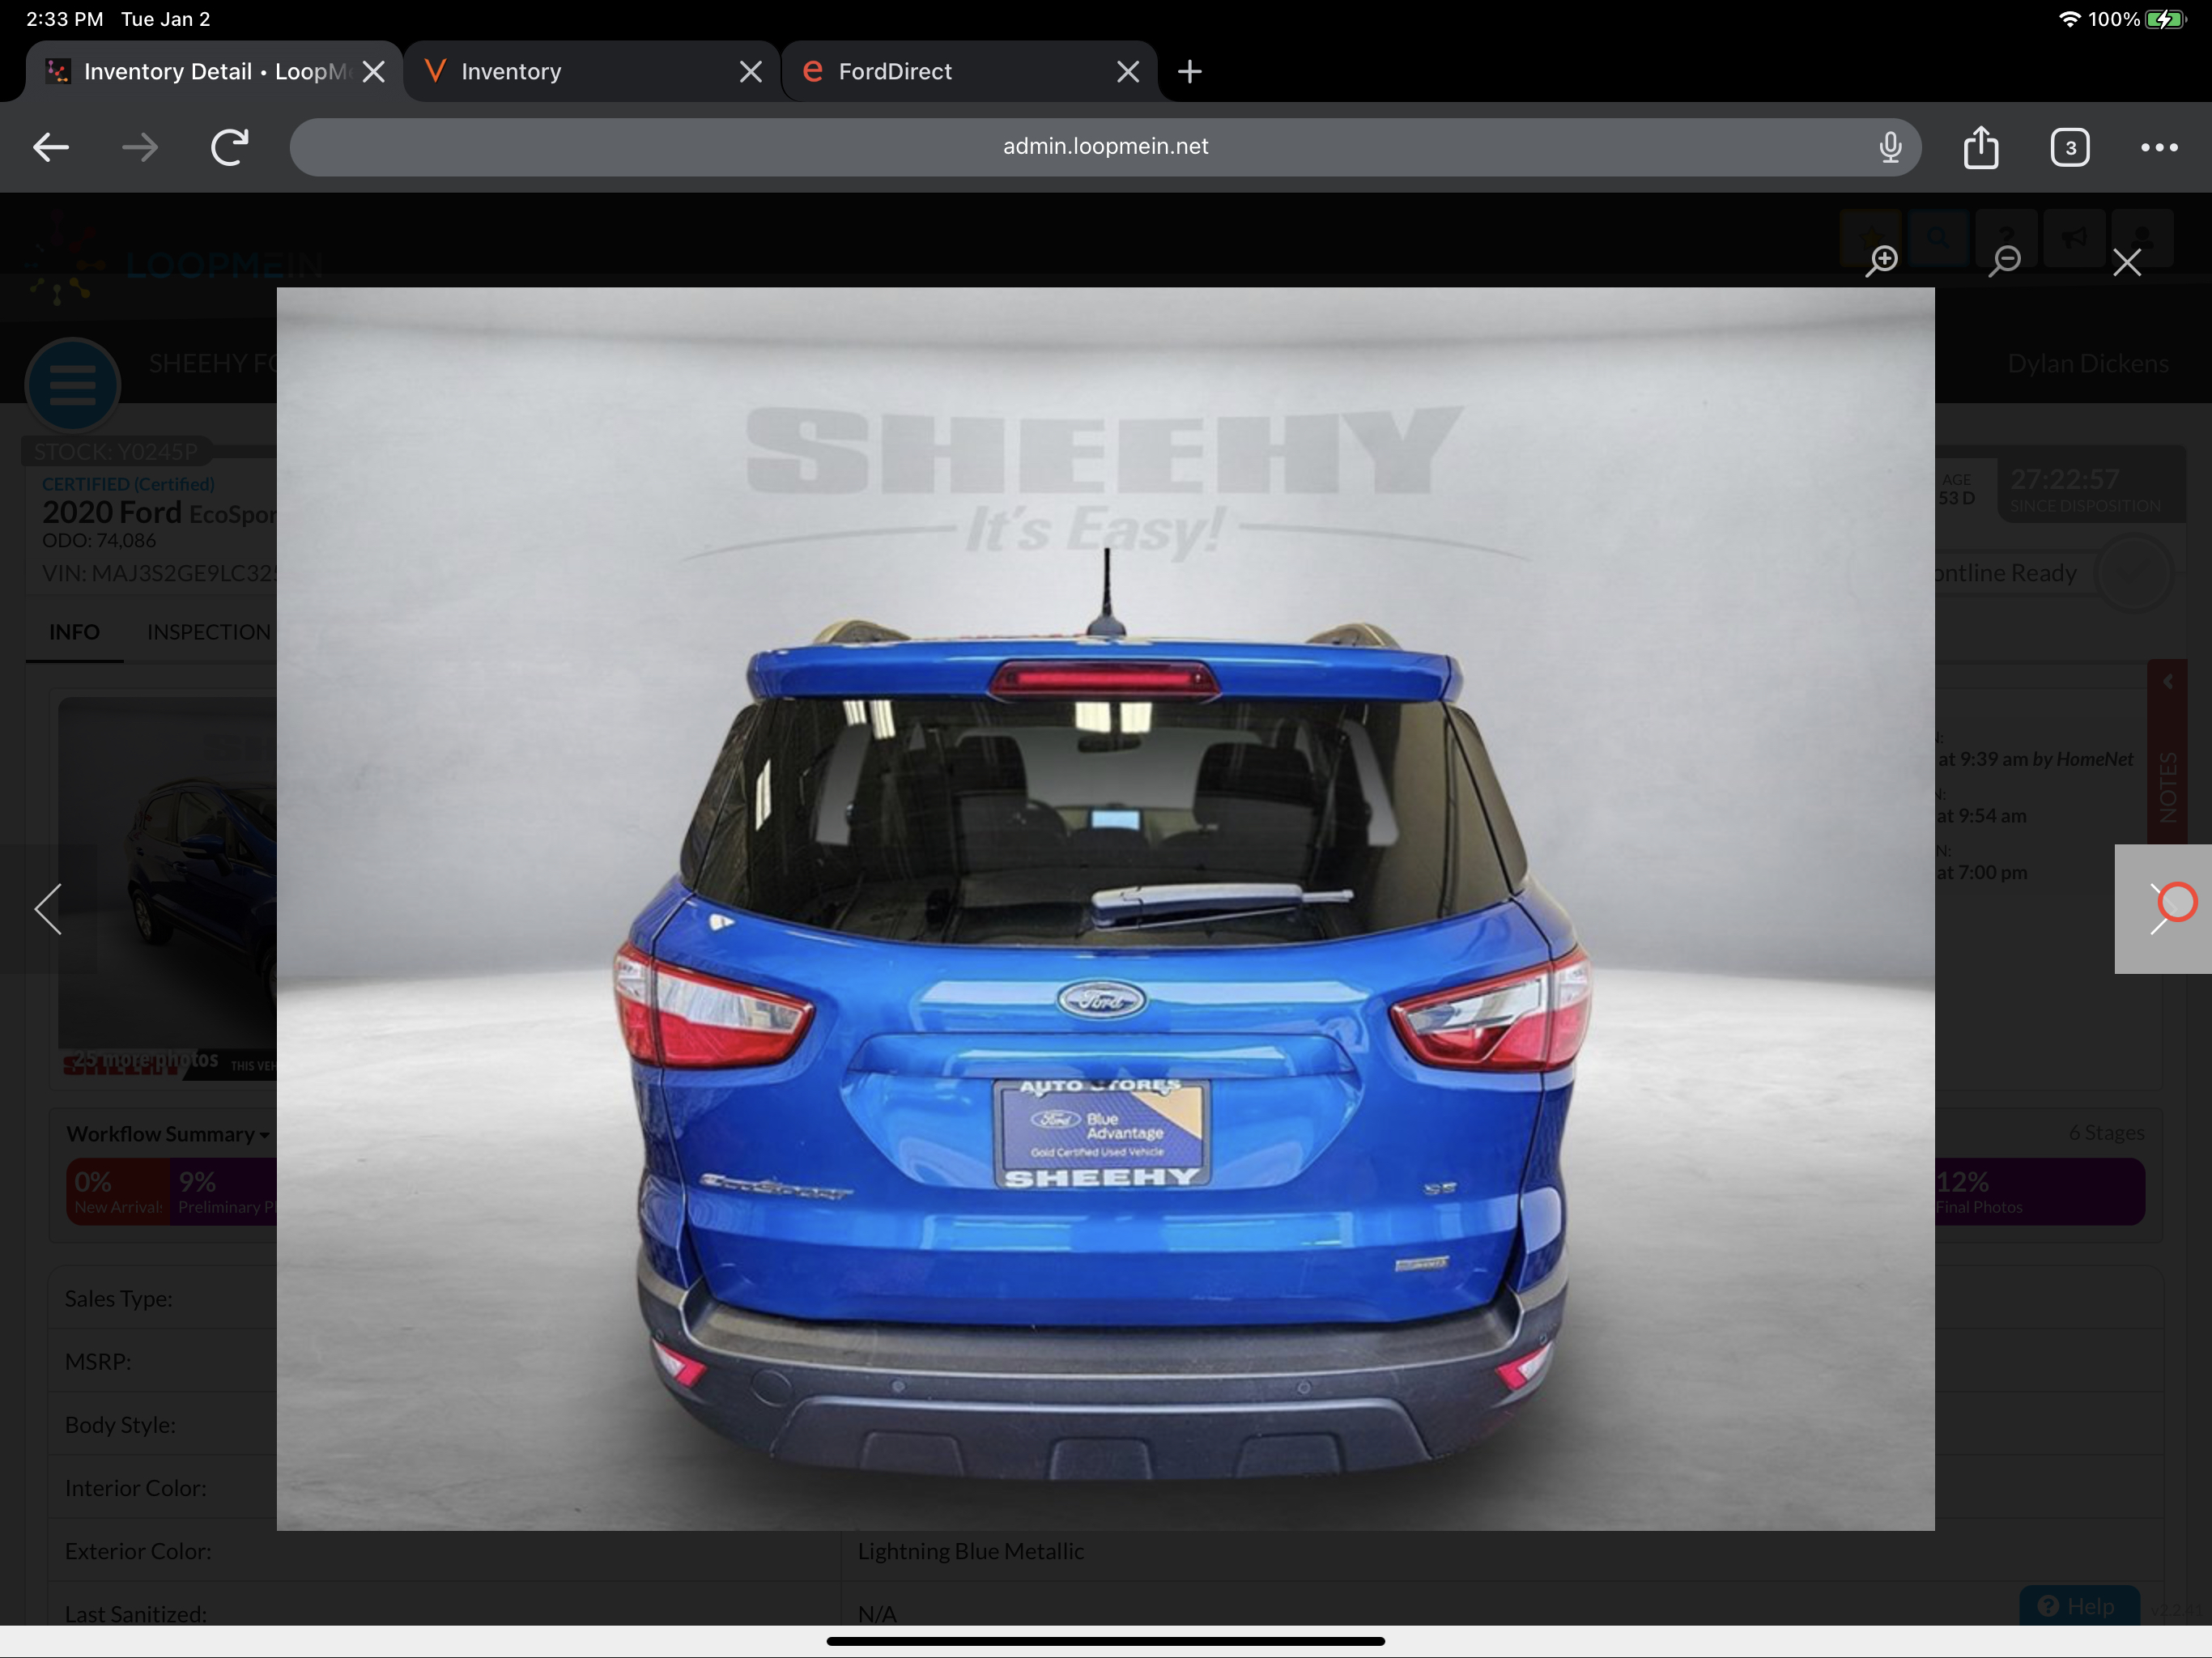
Task: Open the INFO tab
Action: click(74, 632)
